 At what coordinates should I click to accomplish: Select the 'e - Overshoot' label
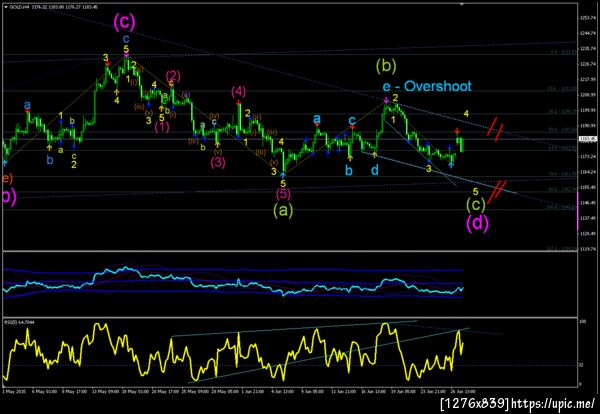427,86
